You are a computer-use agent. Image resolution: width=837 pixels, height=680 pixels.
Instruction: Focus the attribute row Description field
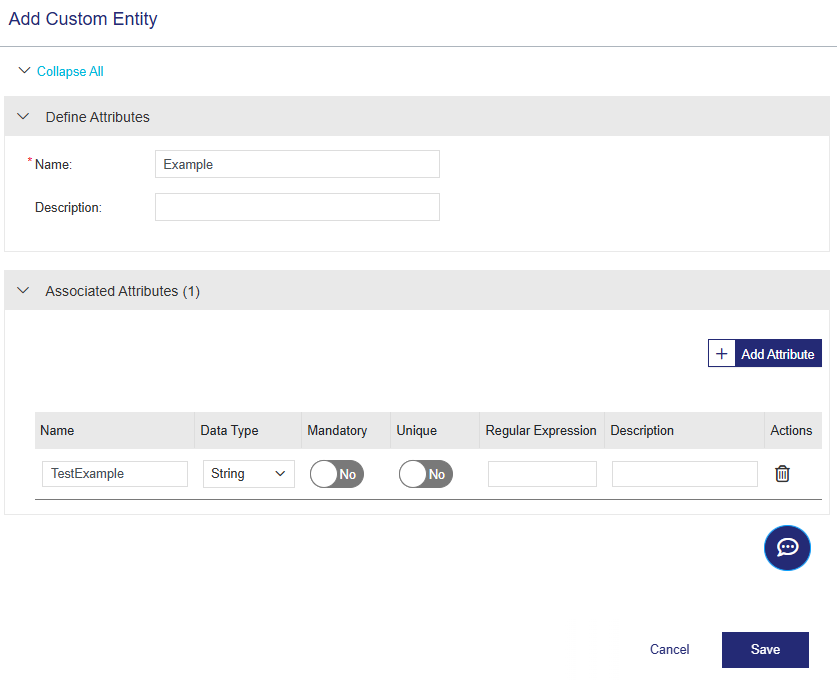click(685, 474)
